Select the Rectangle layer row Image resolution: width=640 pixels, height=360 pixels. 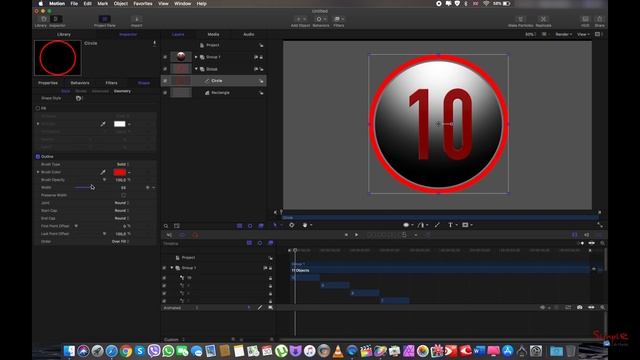[213, 93]
